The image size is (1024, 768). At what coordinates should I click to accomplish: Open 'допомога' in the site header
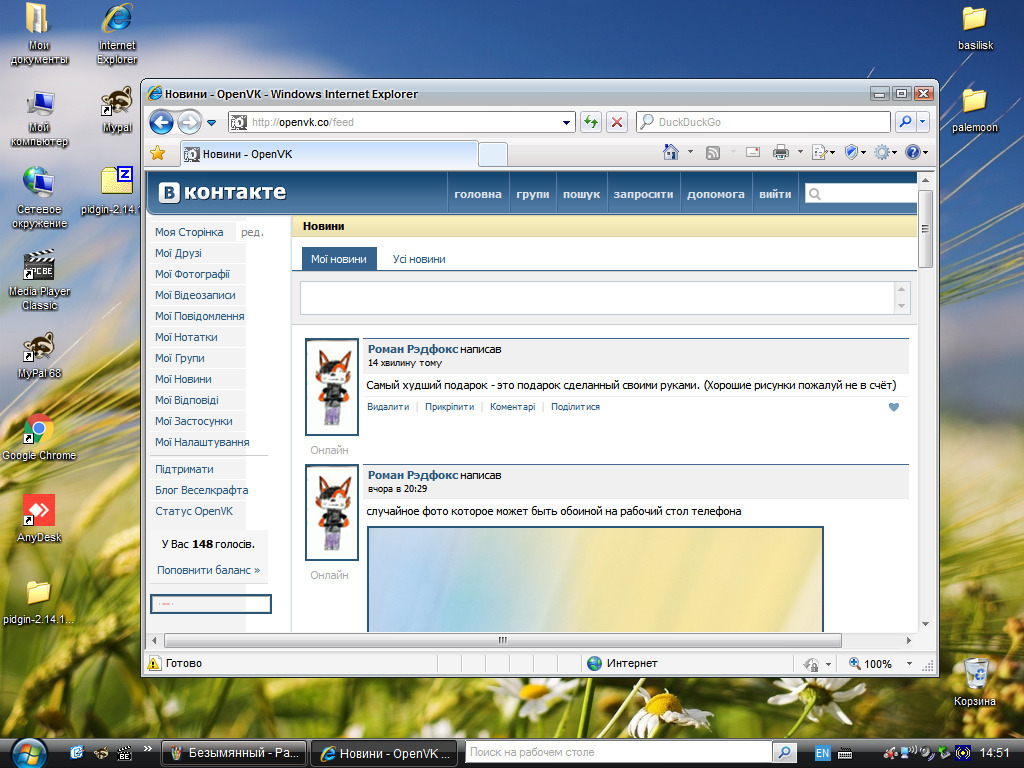(716, 194)
